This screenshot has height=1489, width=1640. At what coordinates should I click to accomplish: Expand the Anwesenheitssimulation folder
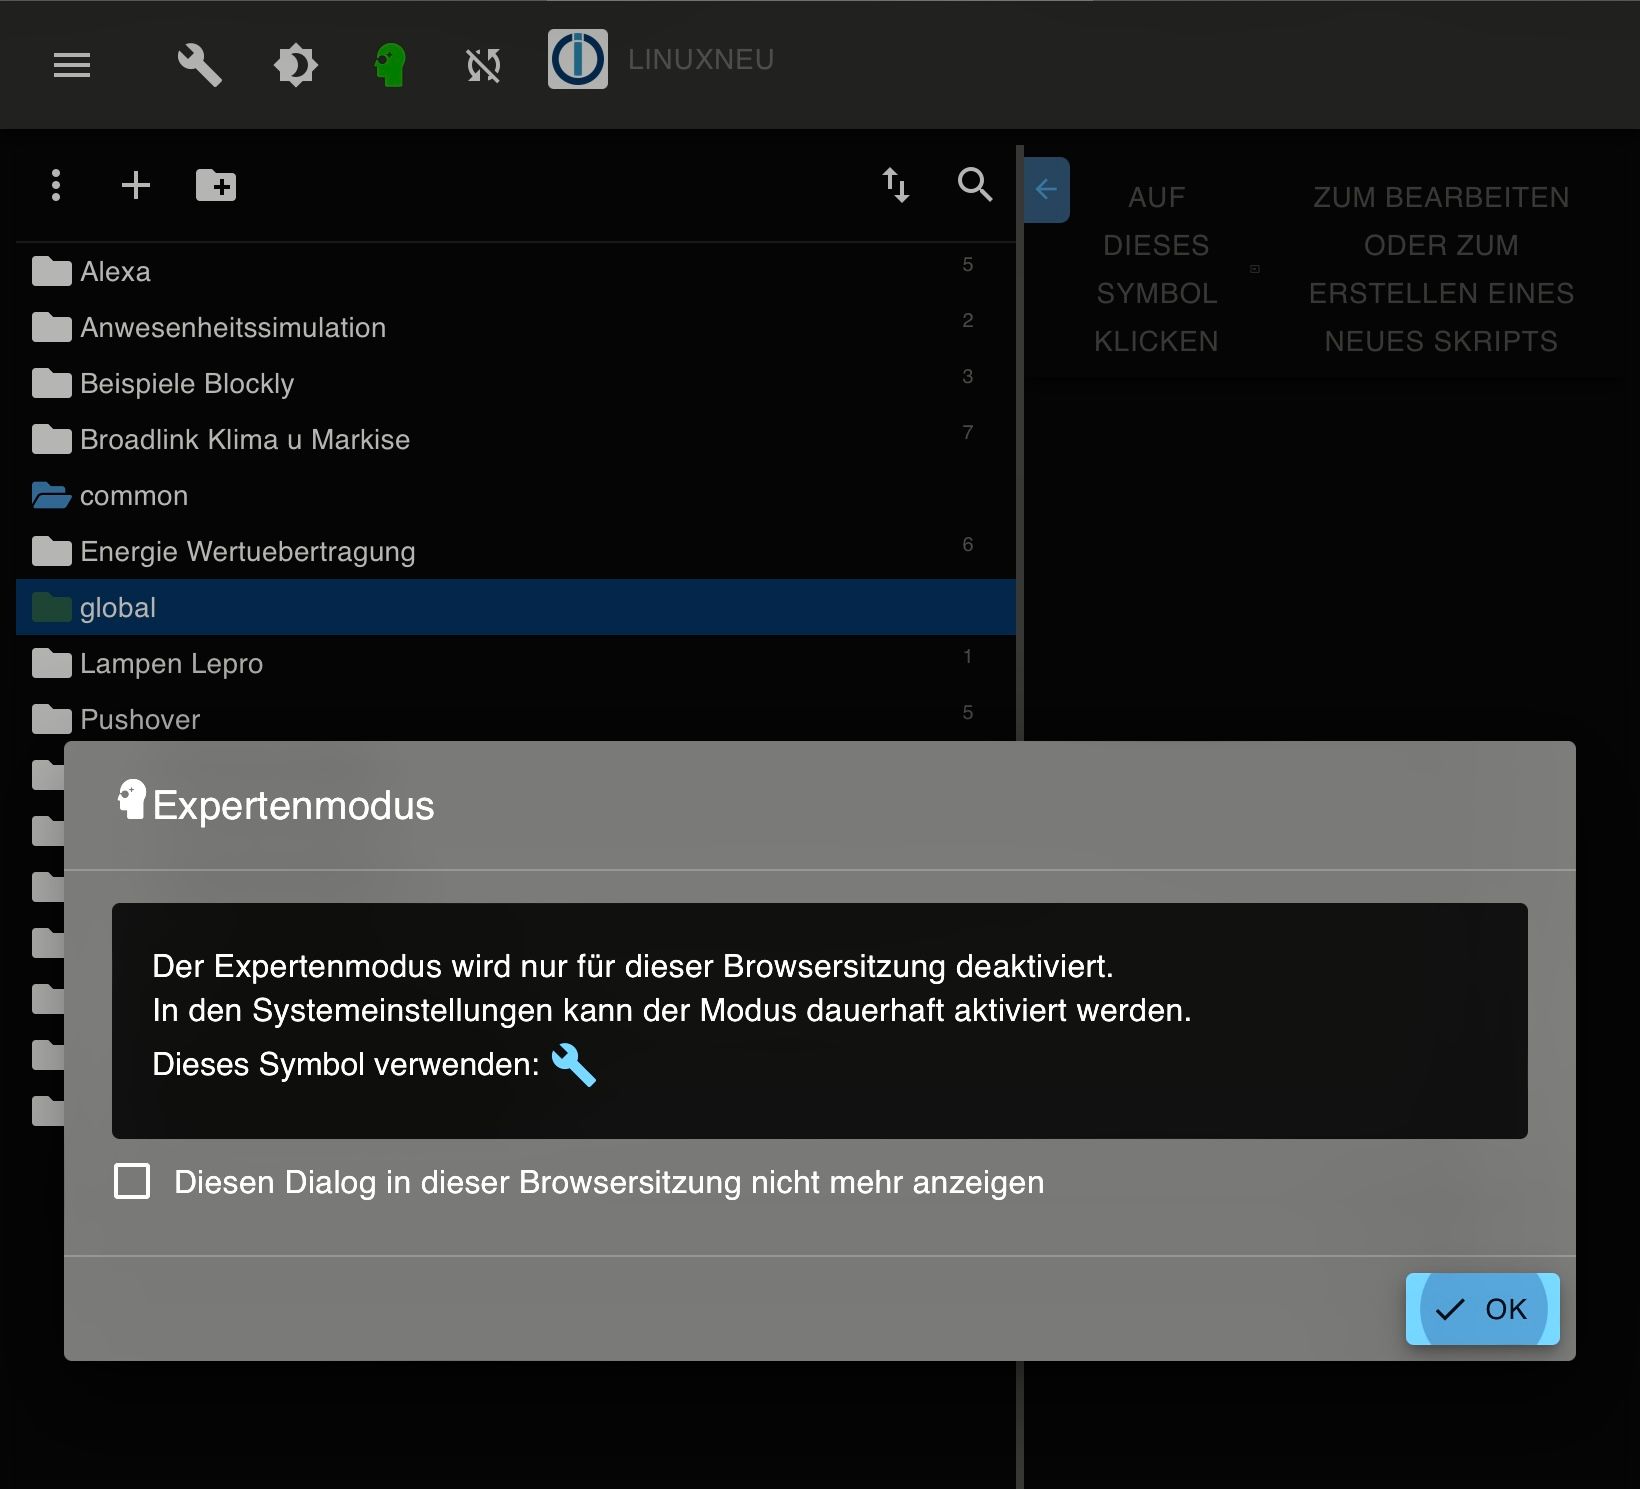click(x=516, y=327)
